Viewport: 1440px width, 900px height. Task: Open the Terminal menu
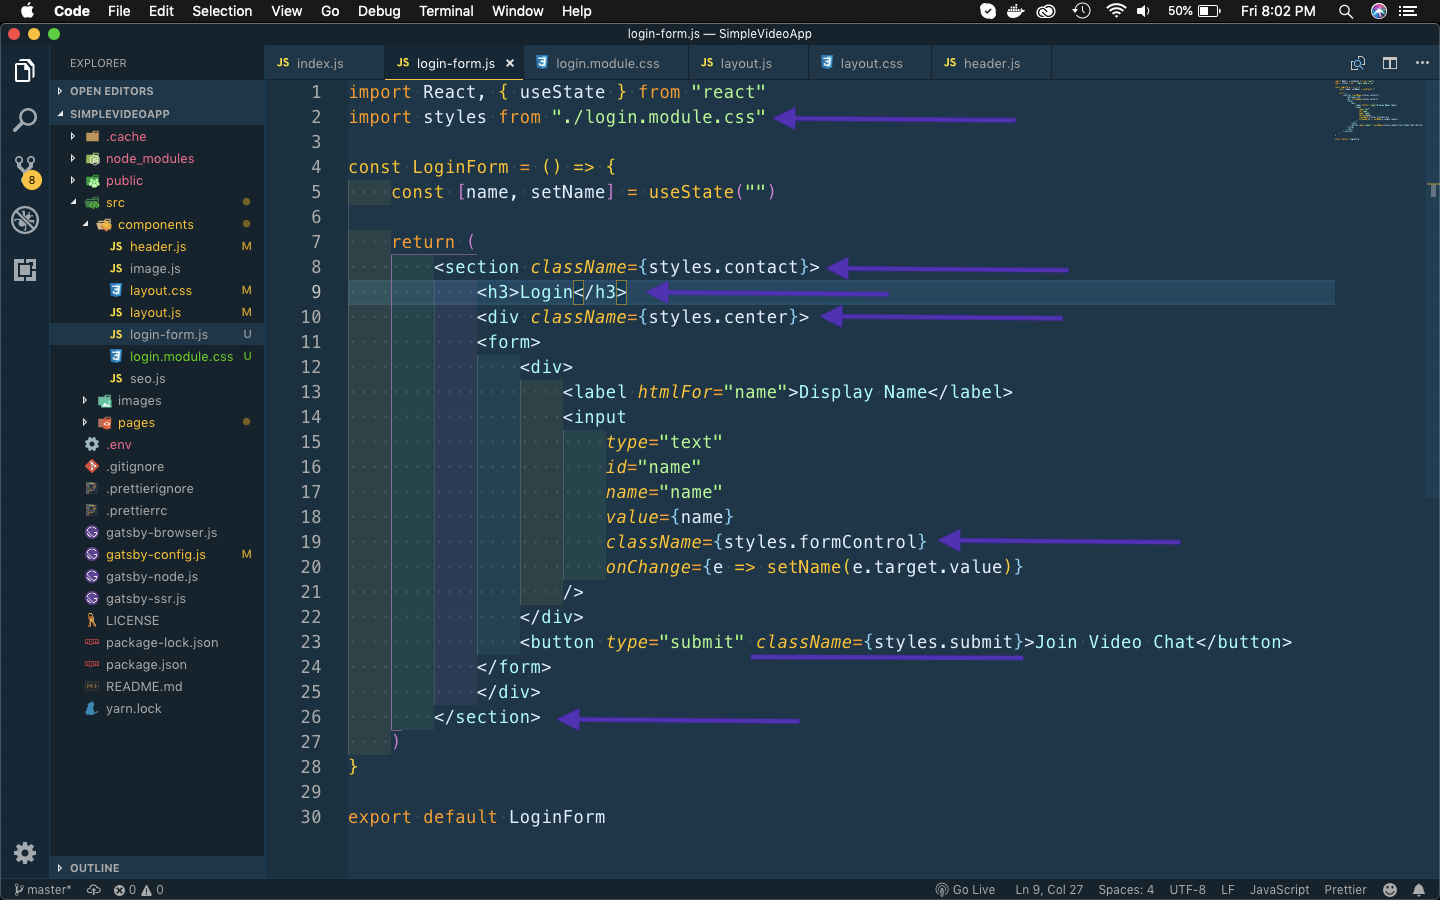coord(446,11)
